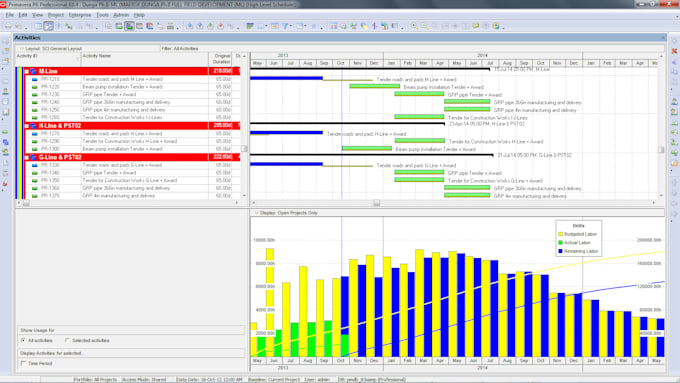Click the Original Duration column header

point(221,59)
